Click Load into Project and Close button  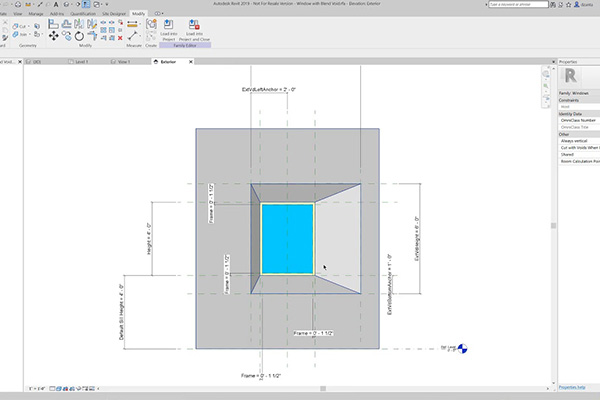[x=194, y=30]
